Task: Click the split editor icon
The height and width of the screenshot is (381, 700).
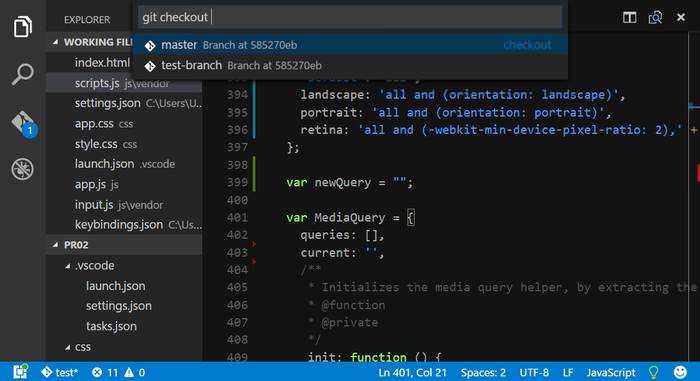Action: 629,17
